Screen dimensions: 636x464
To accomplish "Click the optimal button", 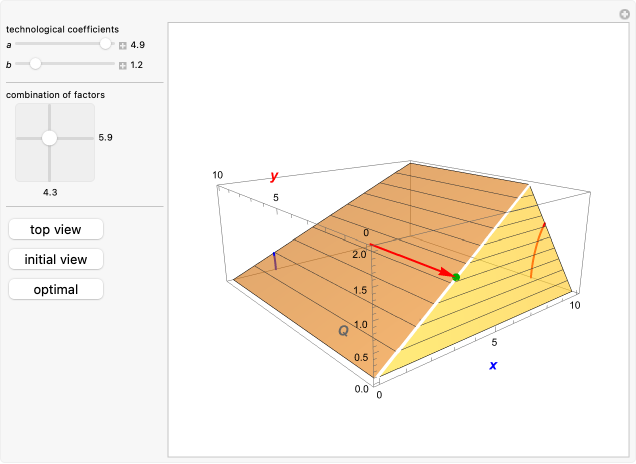I will tap(56, 289).
